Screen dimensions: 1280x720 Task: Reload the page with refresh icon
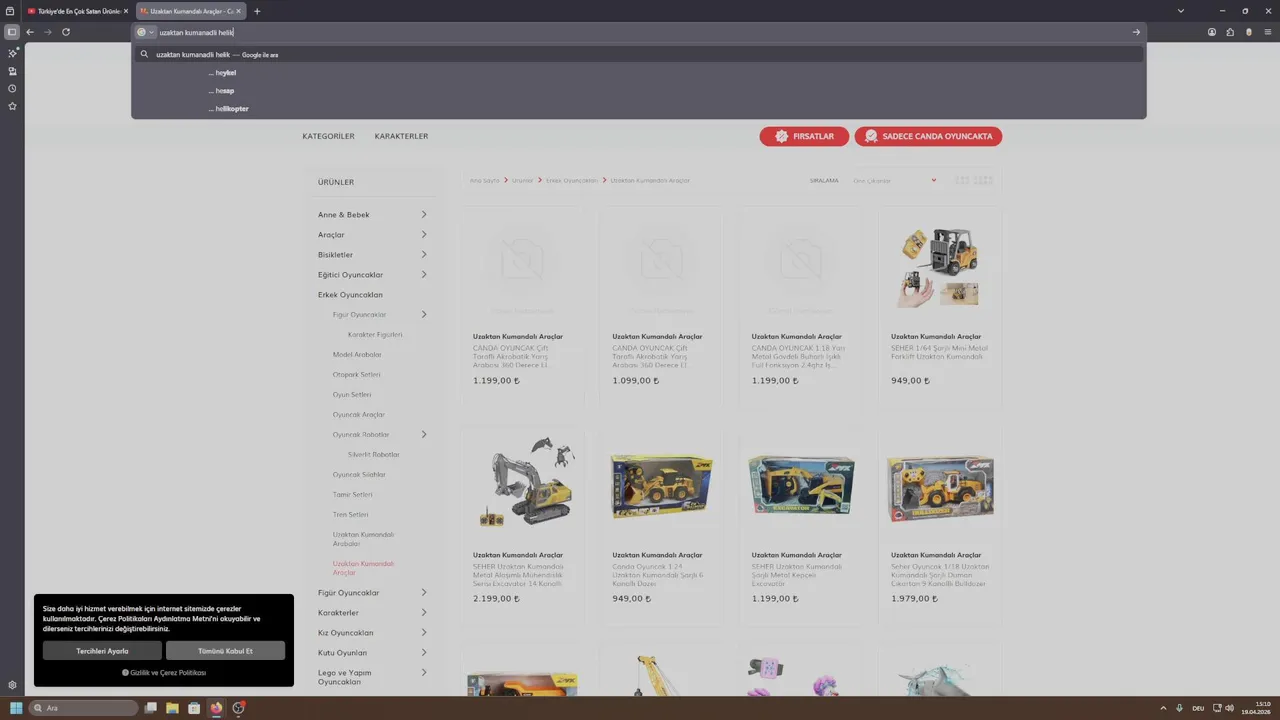pyautogui.click(x=66, y=32)
